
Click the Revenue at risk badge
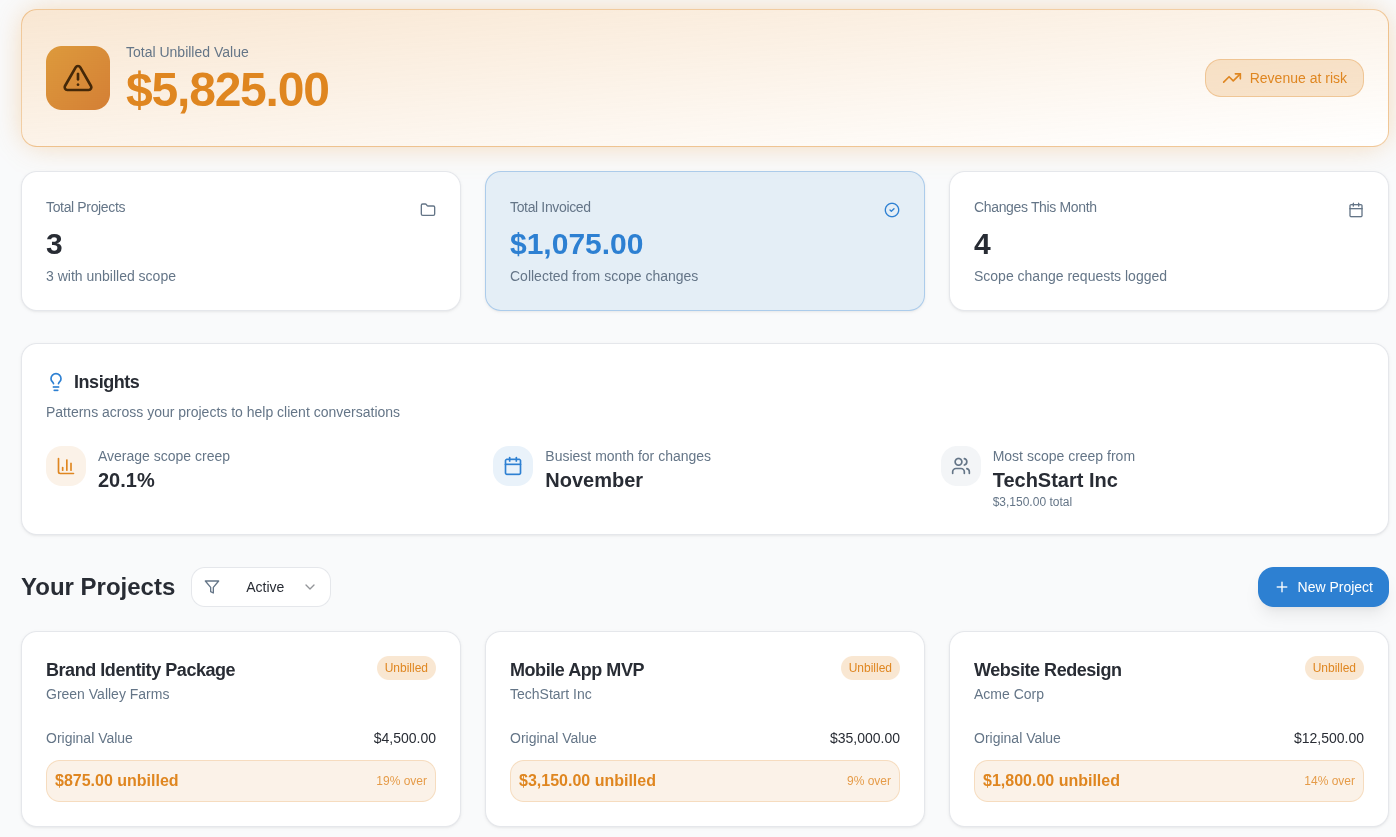[x=1284, y=77]
